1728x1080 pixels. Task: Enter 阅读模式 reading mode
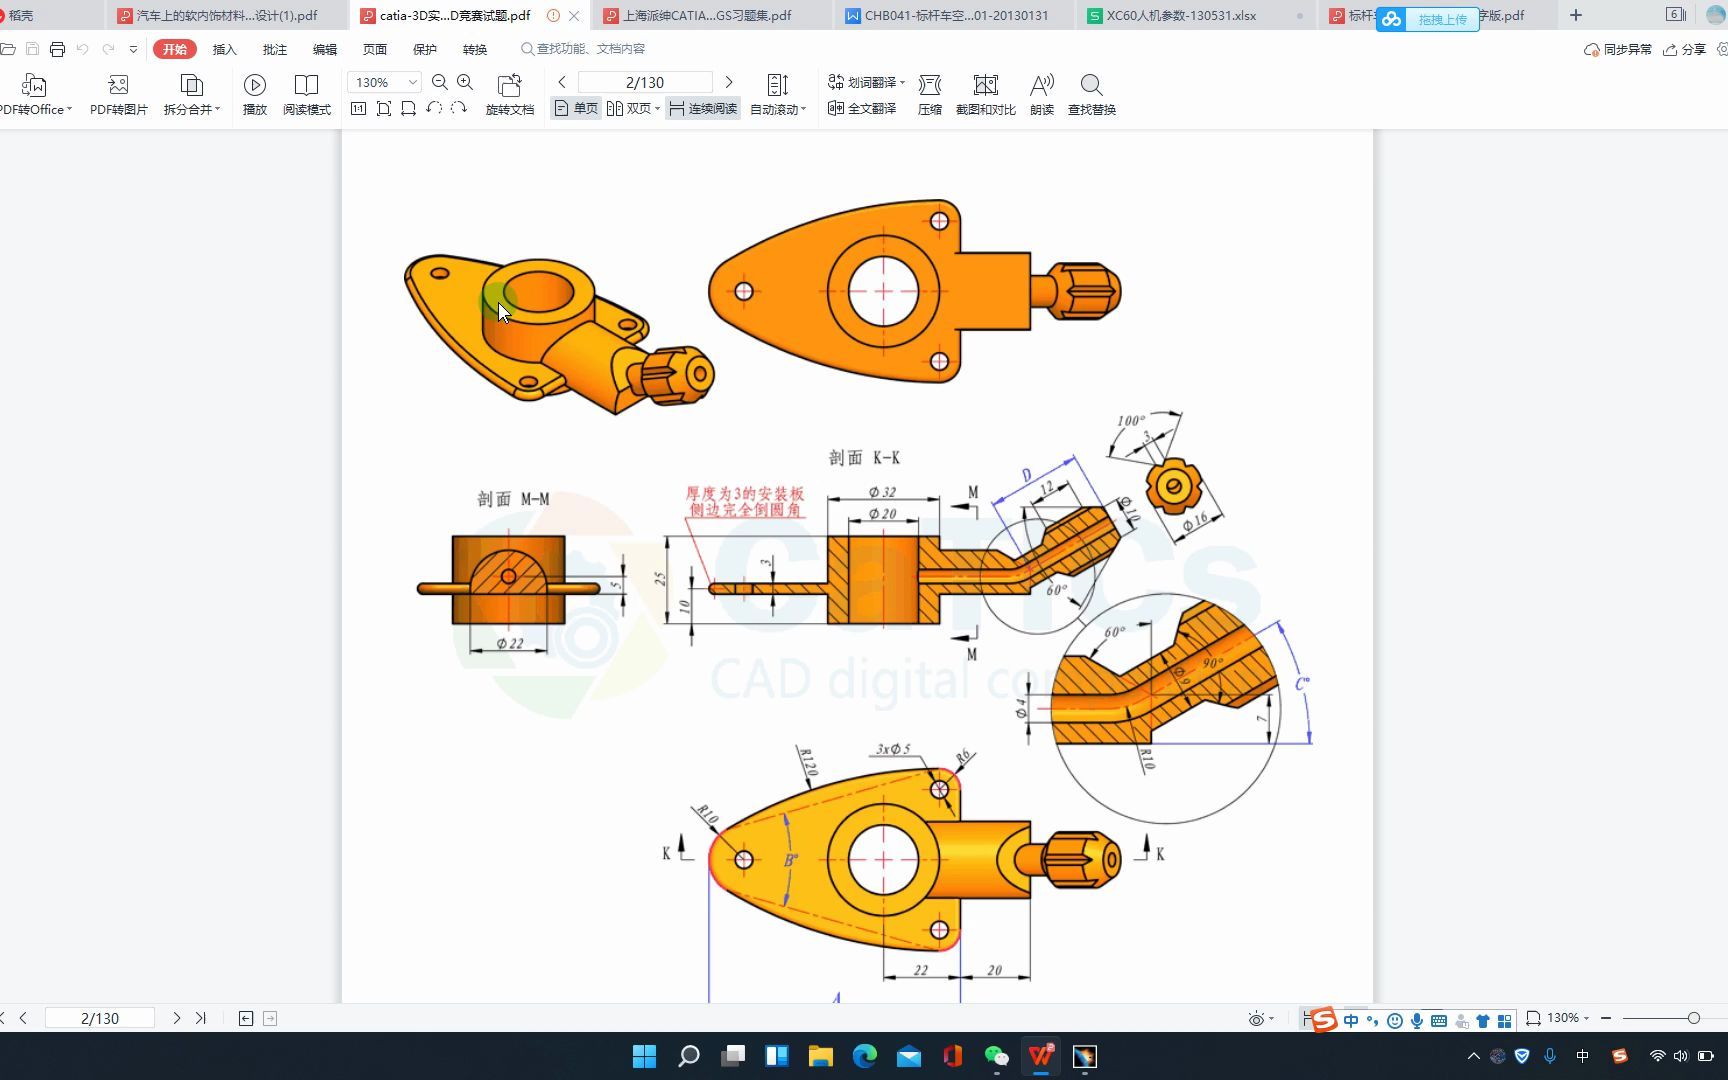[306, 95]
